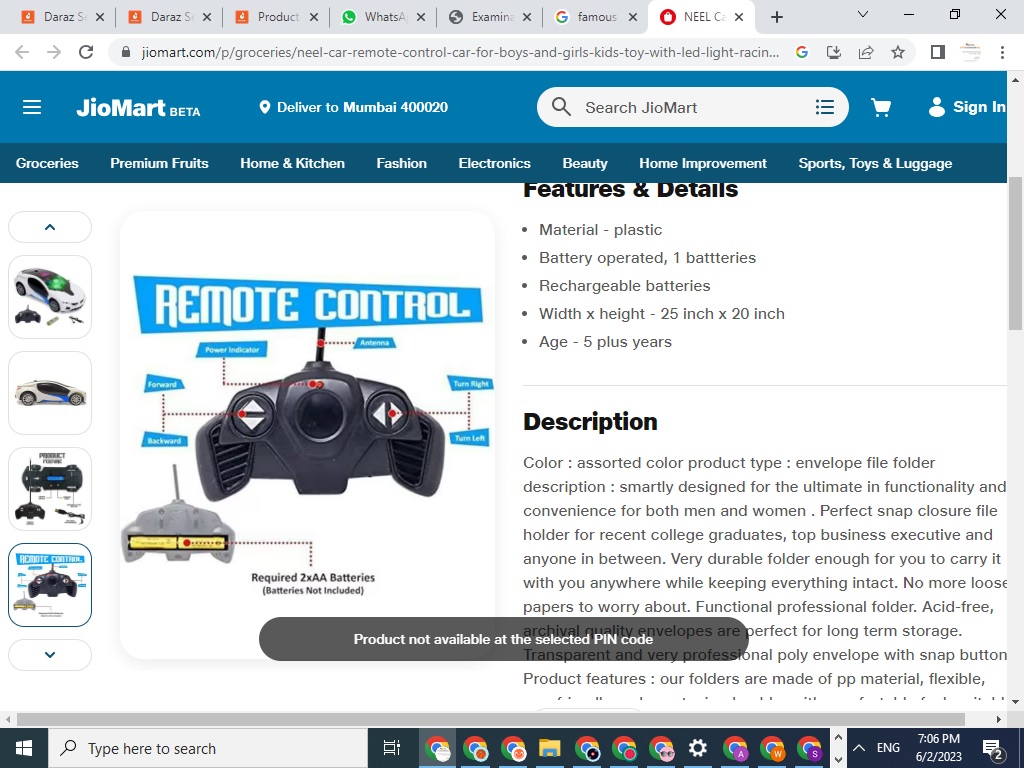Click the delivery location pin icon
The width and height of the screenshot is (1024, 768).
point(264,107)
